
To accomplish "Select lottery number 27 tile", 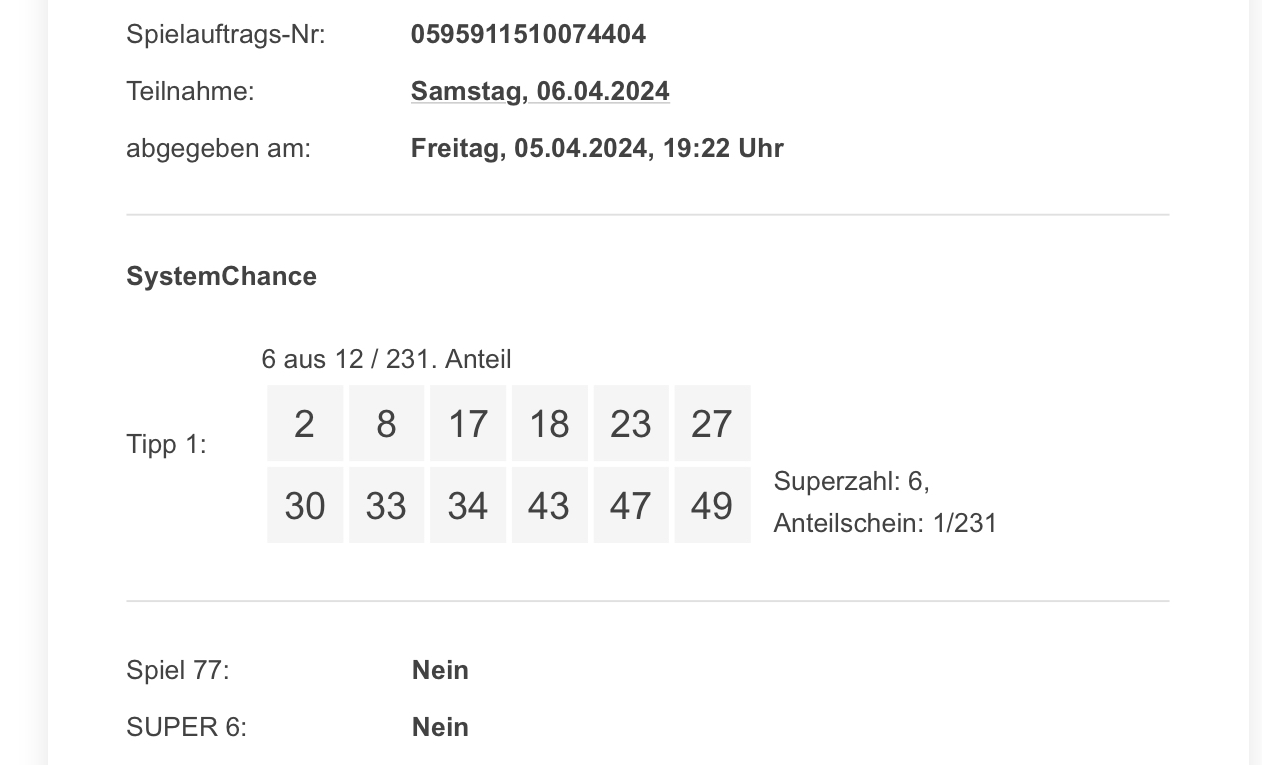I will coord(712,423).
